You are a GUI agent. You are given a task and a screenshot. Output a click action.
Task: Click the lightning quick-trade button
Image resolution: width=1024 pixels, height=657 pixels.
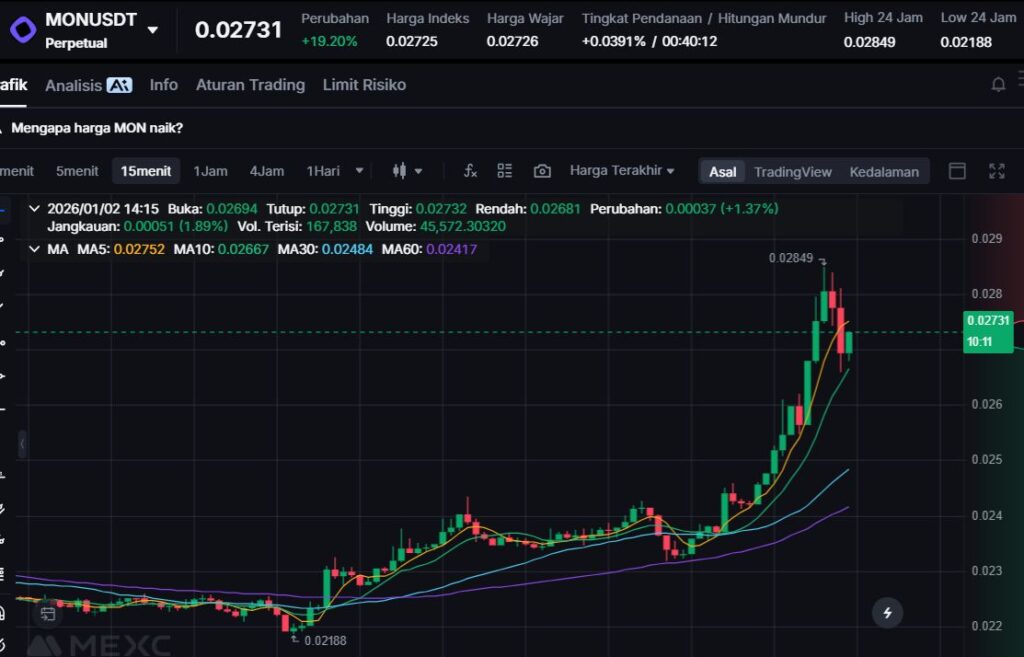pyautogui.click(x=887, y=612)
